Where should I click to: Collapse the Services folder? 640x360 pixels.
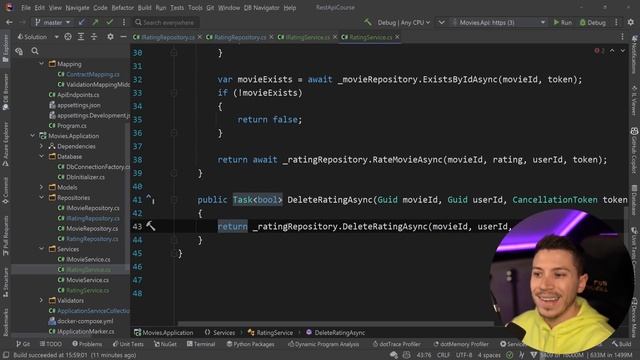42,249
